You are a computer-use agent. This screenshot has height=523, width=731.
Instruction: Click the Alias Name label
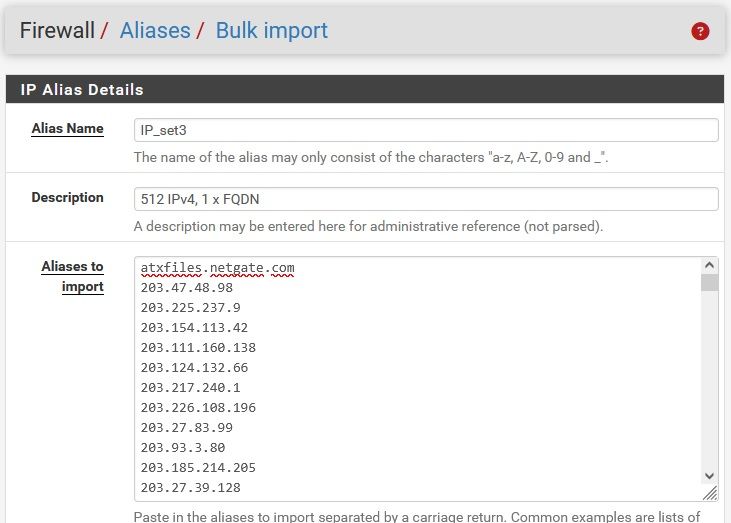coord(67,129)
